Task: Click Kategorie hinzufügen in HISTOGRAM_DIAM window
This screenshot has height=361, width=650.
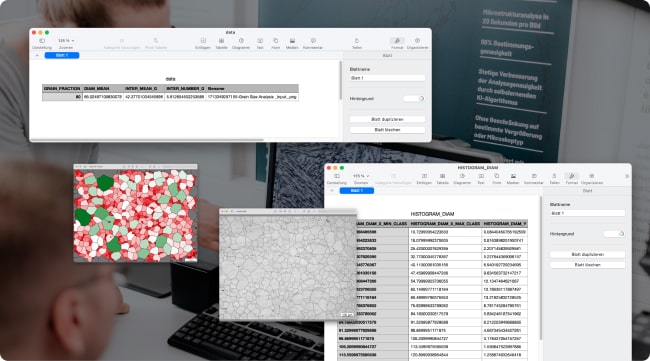Action: pyautogui.click(x=393, y=179)
